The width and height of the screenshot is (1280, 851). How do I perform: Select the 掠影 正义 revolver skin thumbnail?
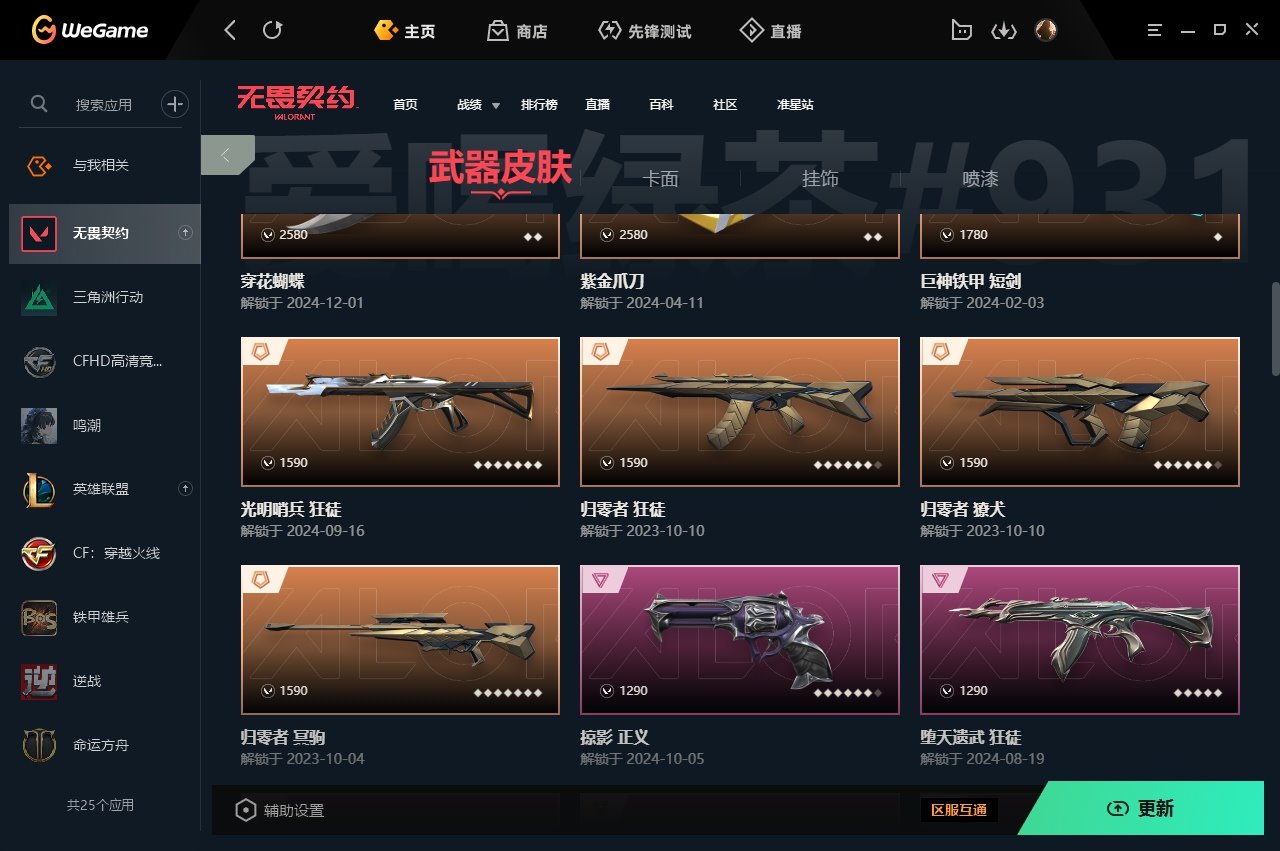coord(740,640)
